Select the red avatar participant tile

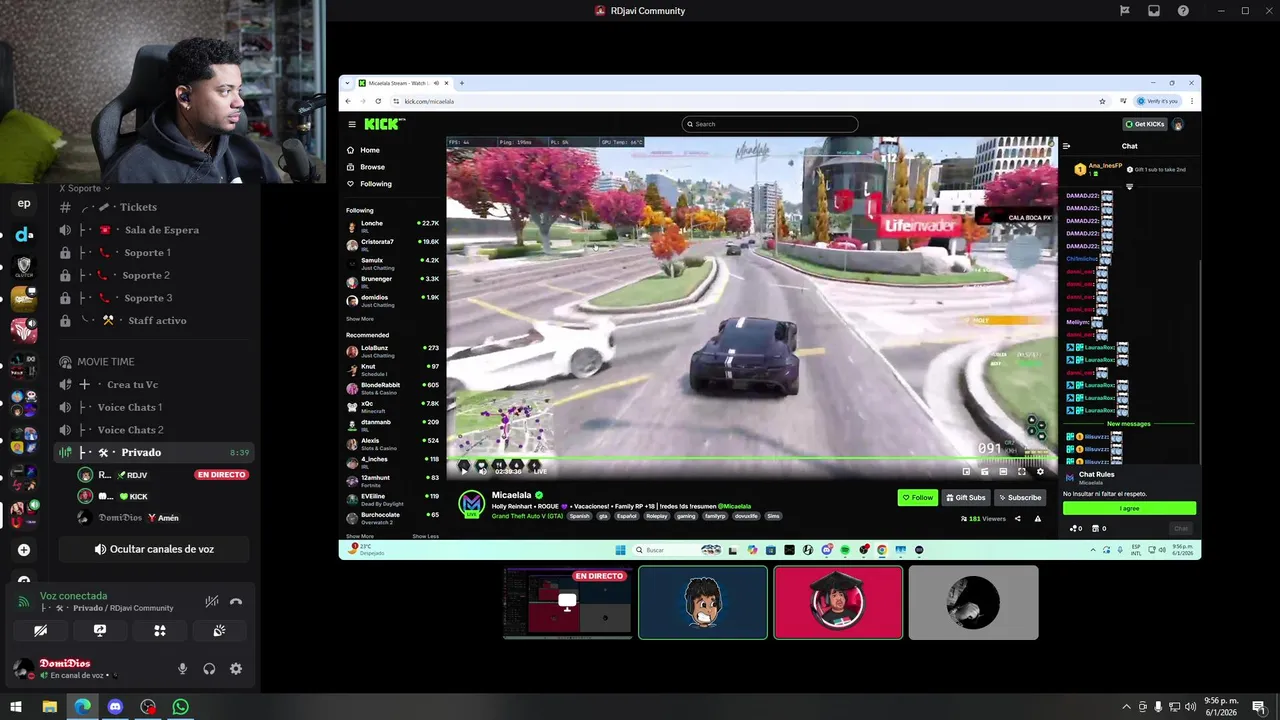838,603
